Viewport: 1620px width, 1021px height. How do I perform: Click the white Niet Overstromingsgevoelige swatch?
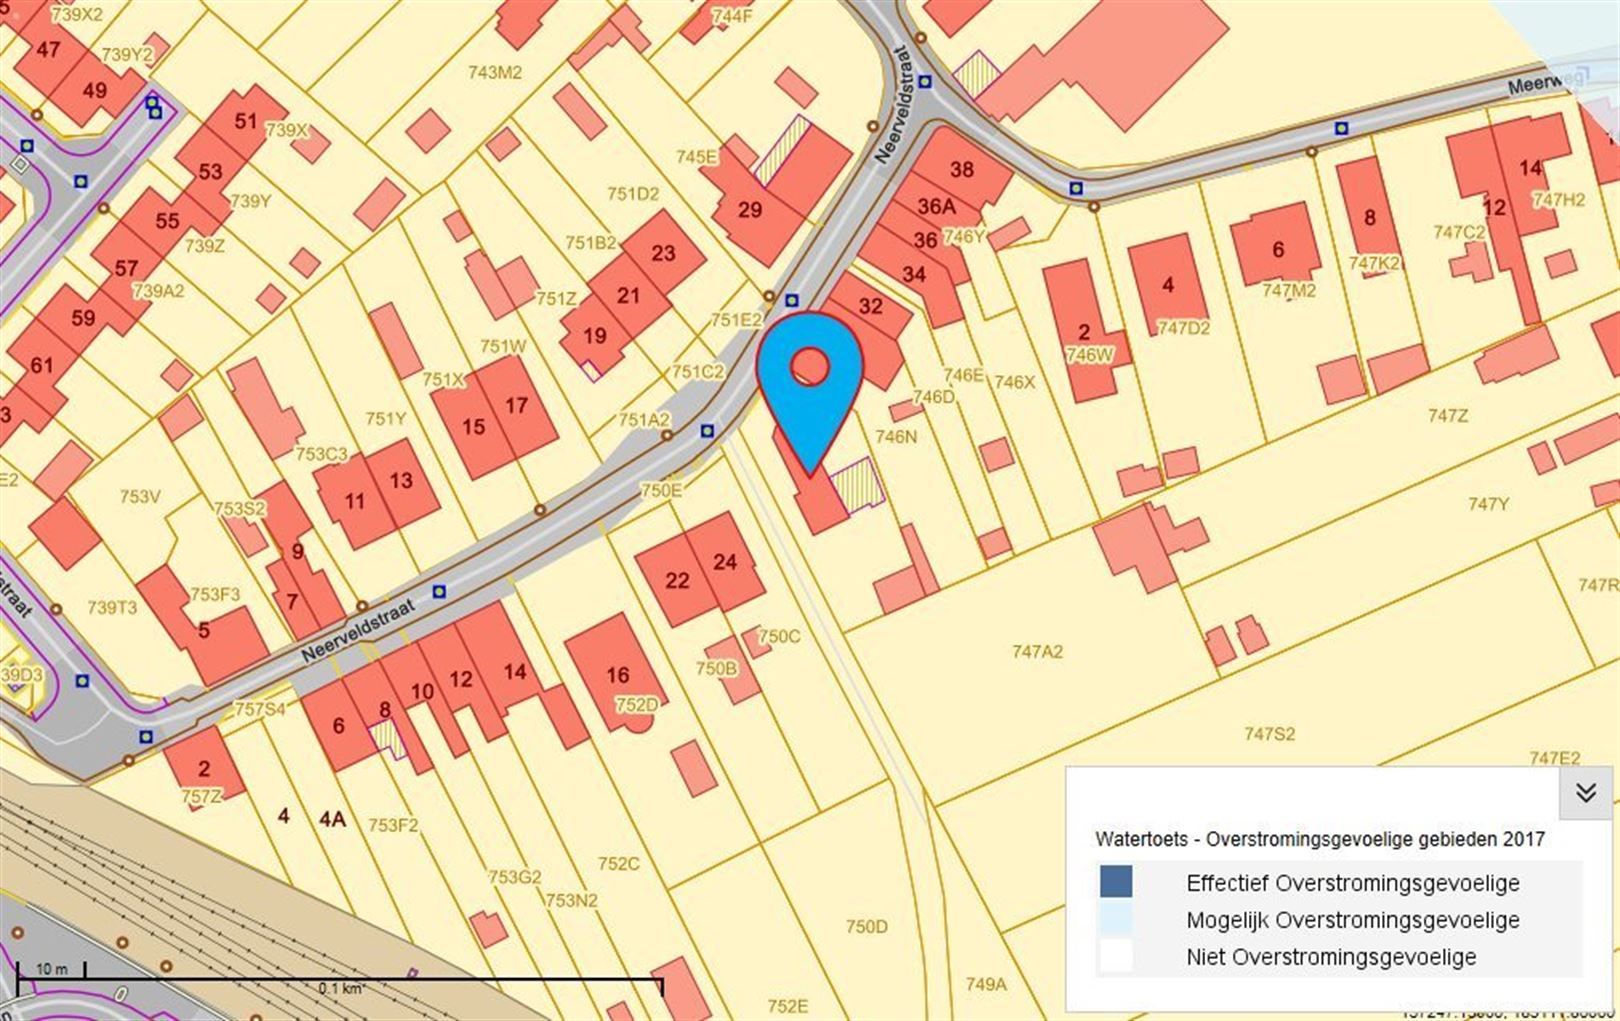[x=1116, y=956]
